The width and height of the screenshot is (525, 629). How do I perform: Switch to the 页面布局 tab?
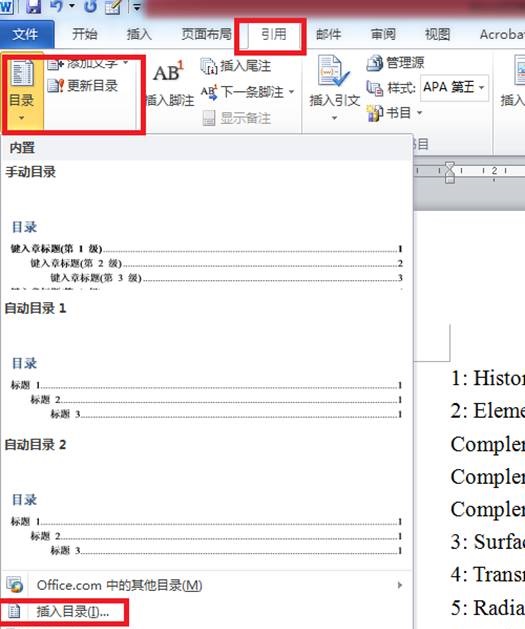tap(207, 34)
